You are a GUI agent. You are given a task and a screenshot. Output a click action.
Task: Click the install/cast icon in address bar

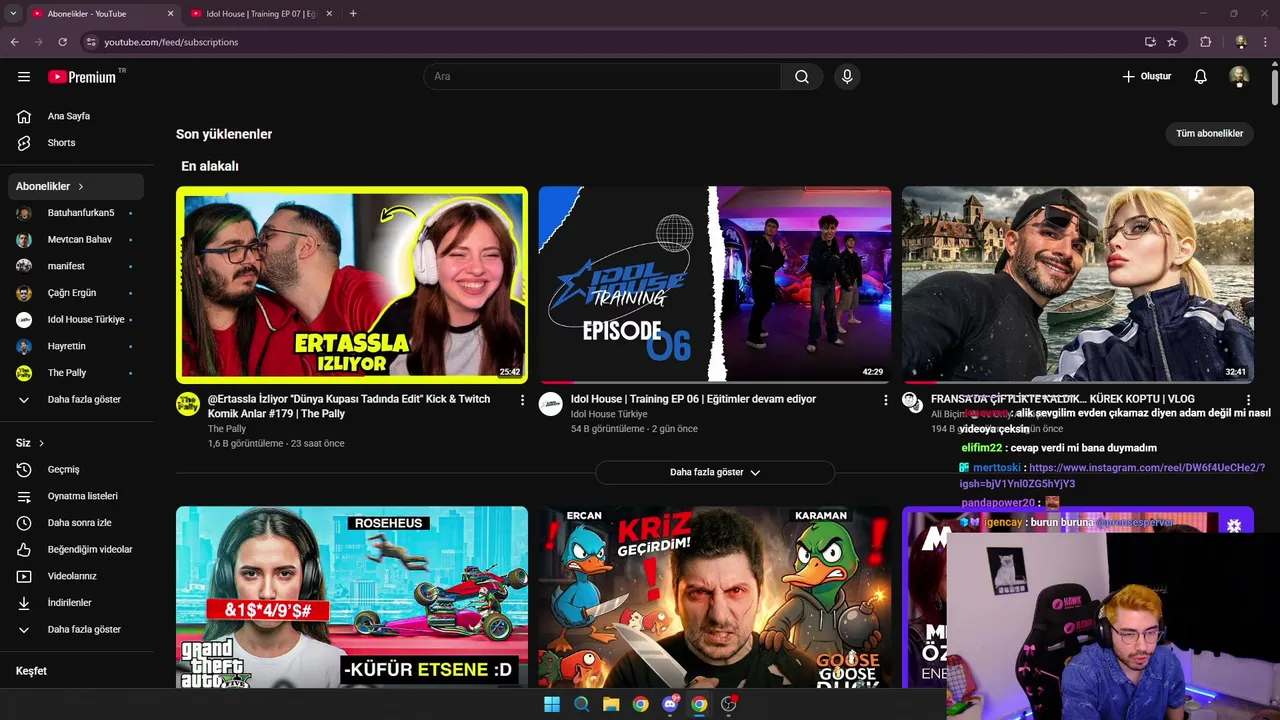tap(1150, 42)
